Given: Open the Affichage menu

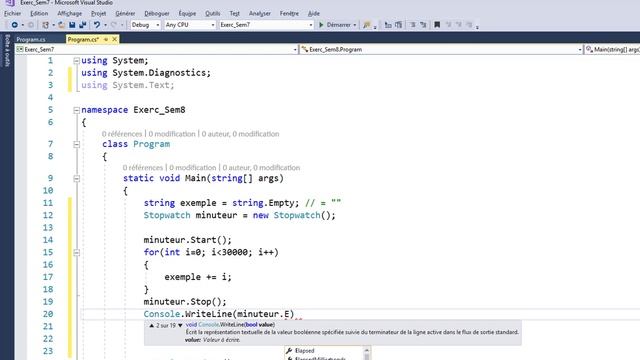Looking at the screenshot, I should click(69, 13).
